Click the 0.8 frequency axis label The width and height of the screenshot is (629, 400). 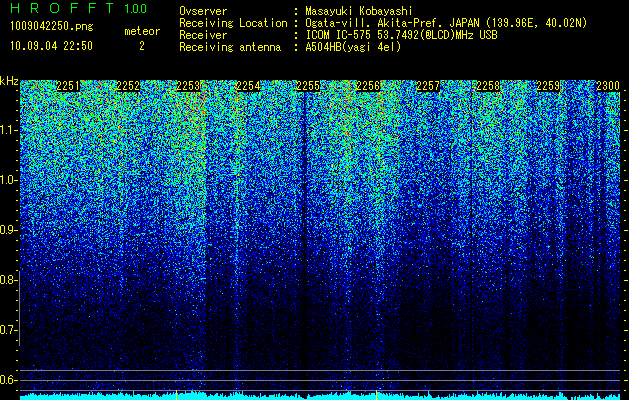(x=7, y=280)
